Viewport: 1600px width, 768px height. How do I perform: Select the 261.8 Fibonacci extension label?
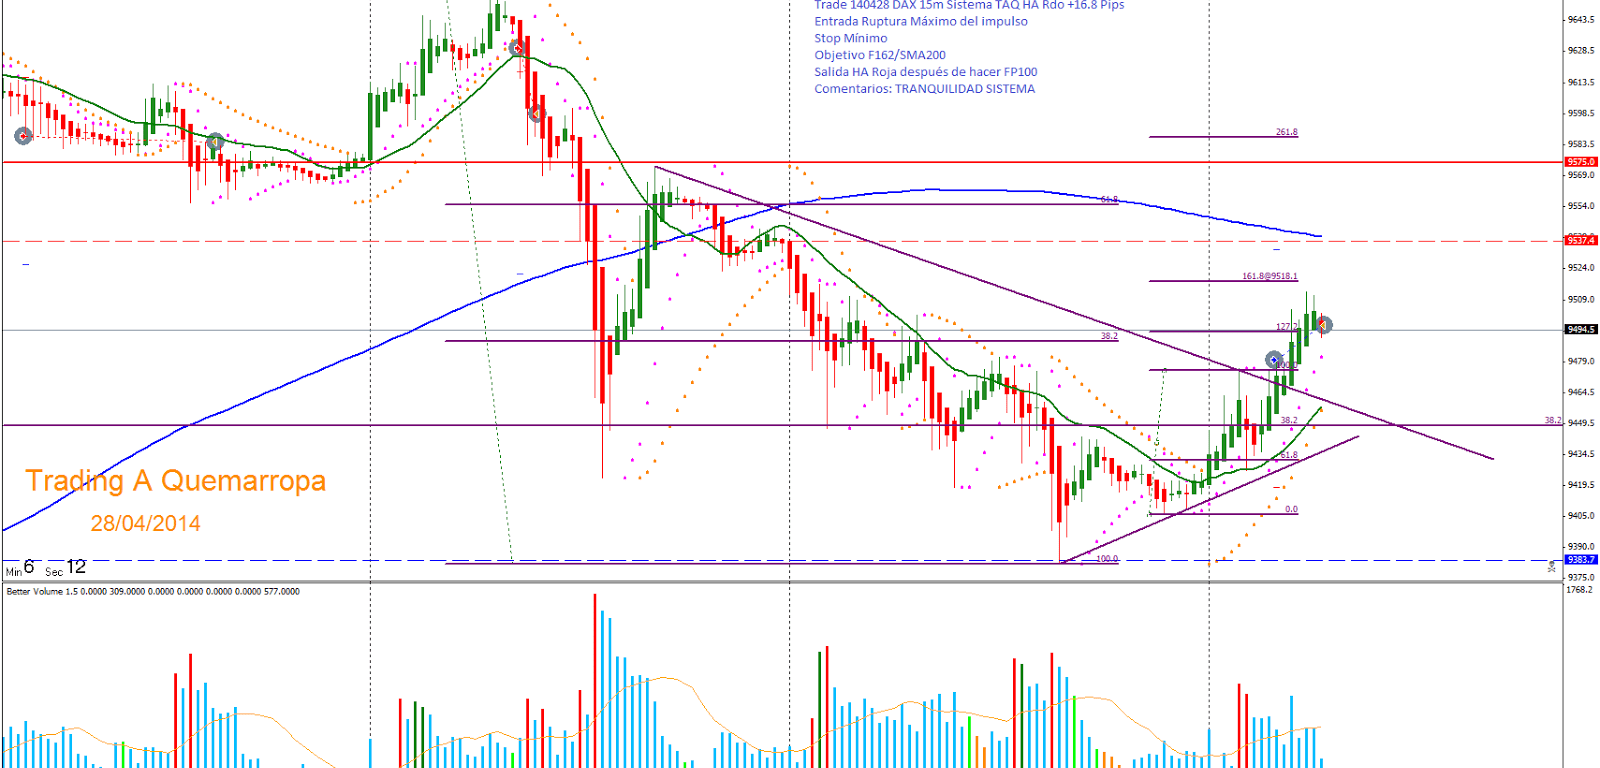click(x=1286, y=132)
